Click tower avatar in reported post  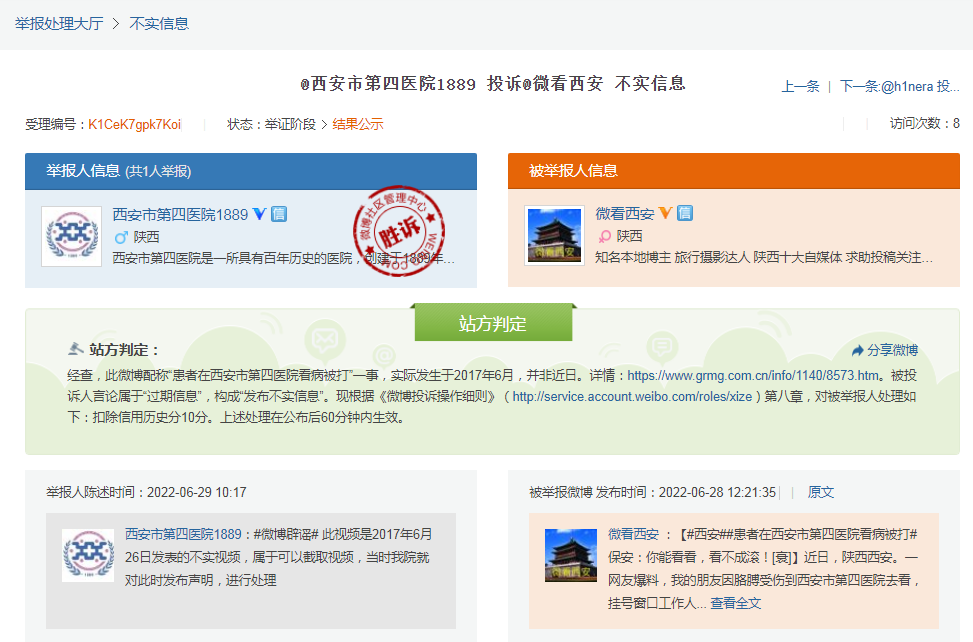571,555
